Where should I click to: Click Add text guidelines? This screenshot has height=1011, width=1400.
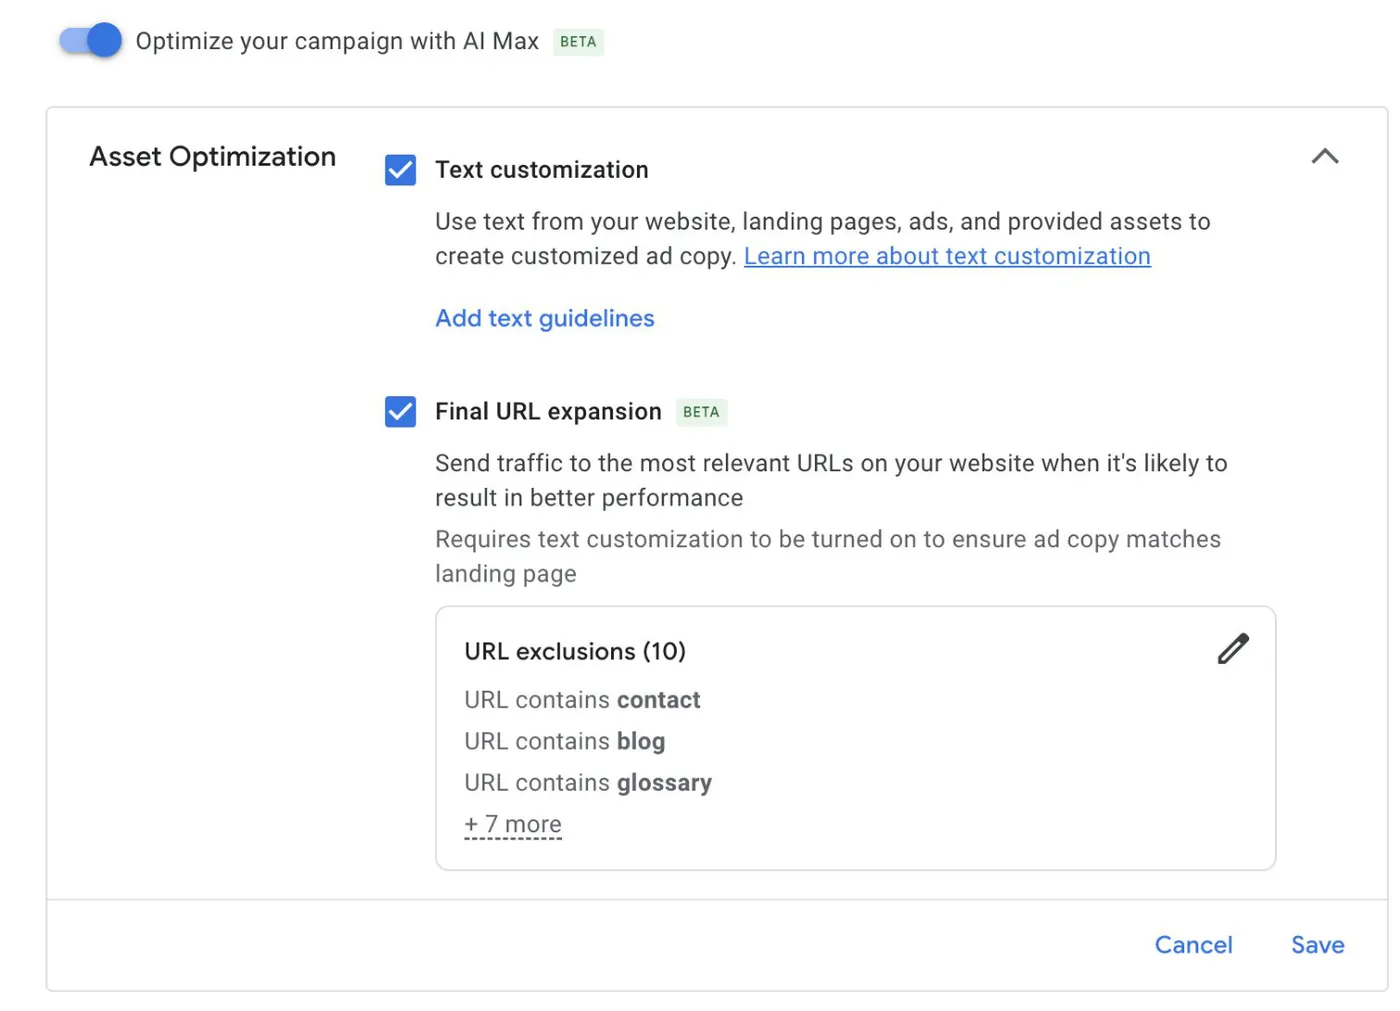click(545, 318)
